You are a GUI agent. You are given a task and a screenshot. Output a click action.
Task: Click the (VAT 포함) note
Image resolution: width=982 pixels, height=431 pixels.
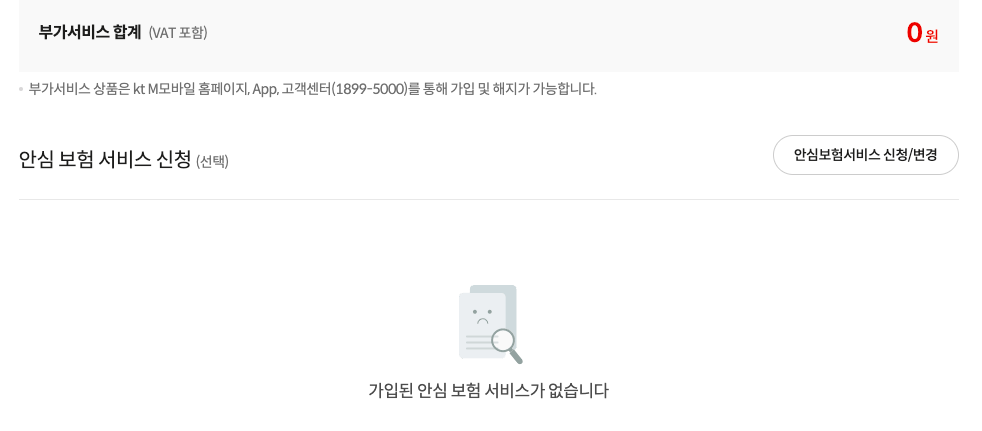tap(178, 33)
